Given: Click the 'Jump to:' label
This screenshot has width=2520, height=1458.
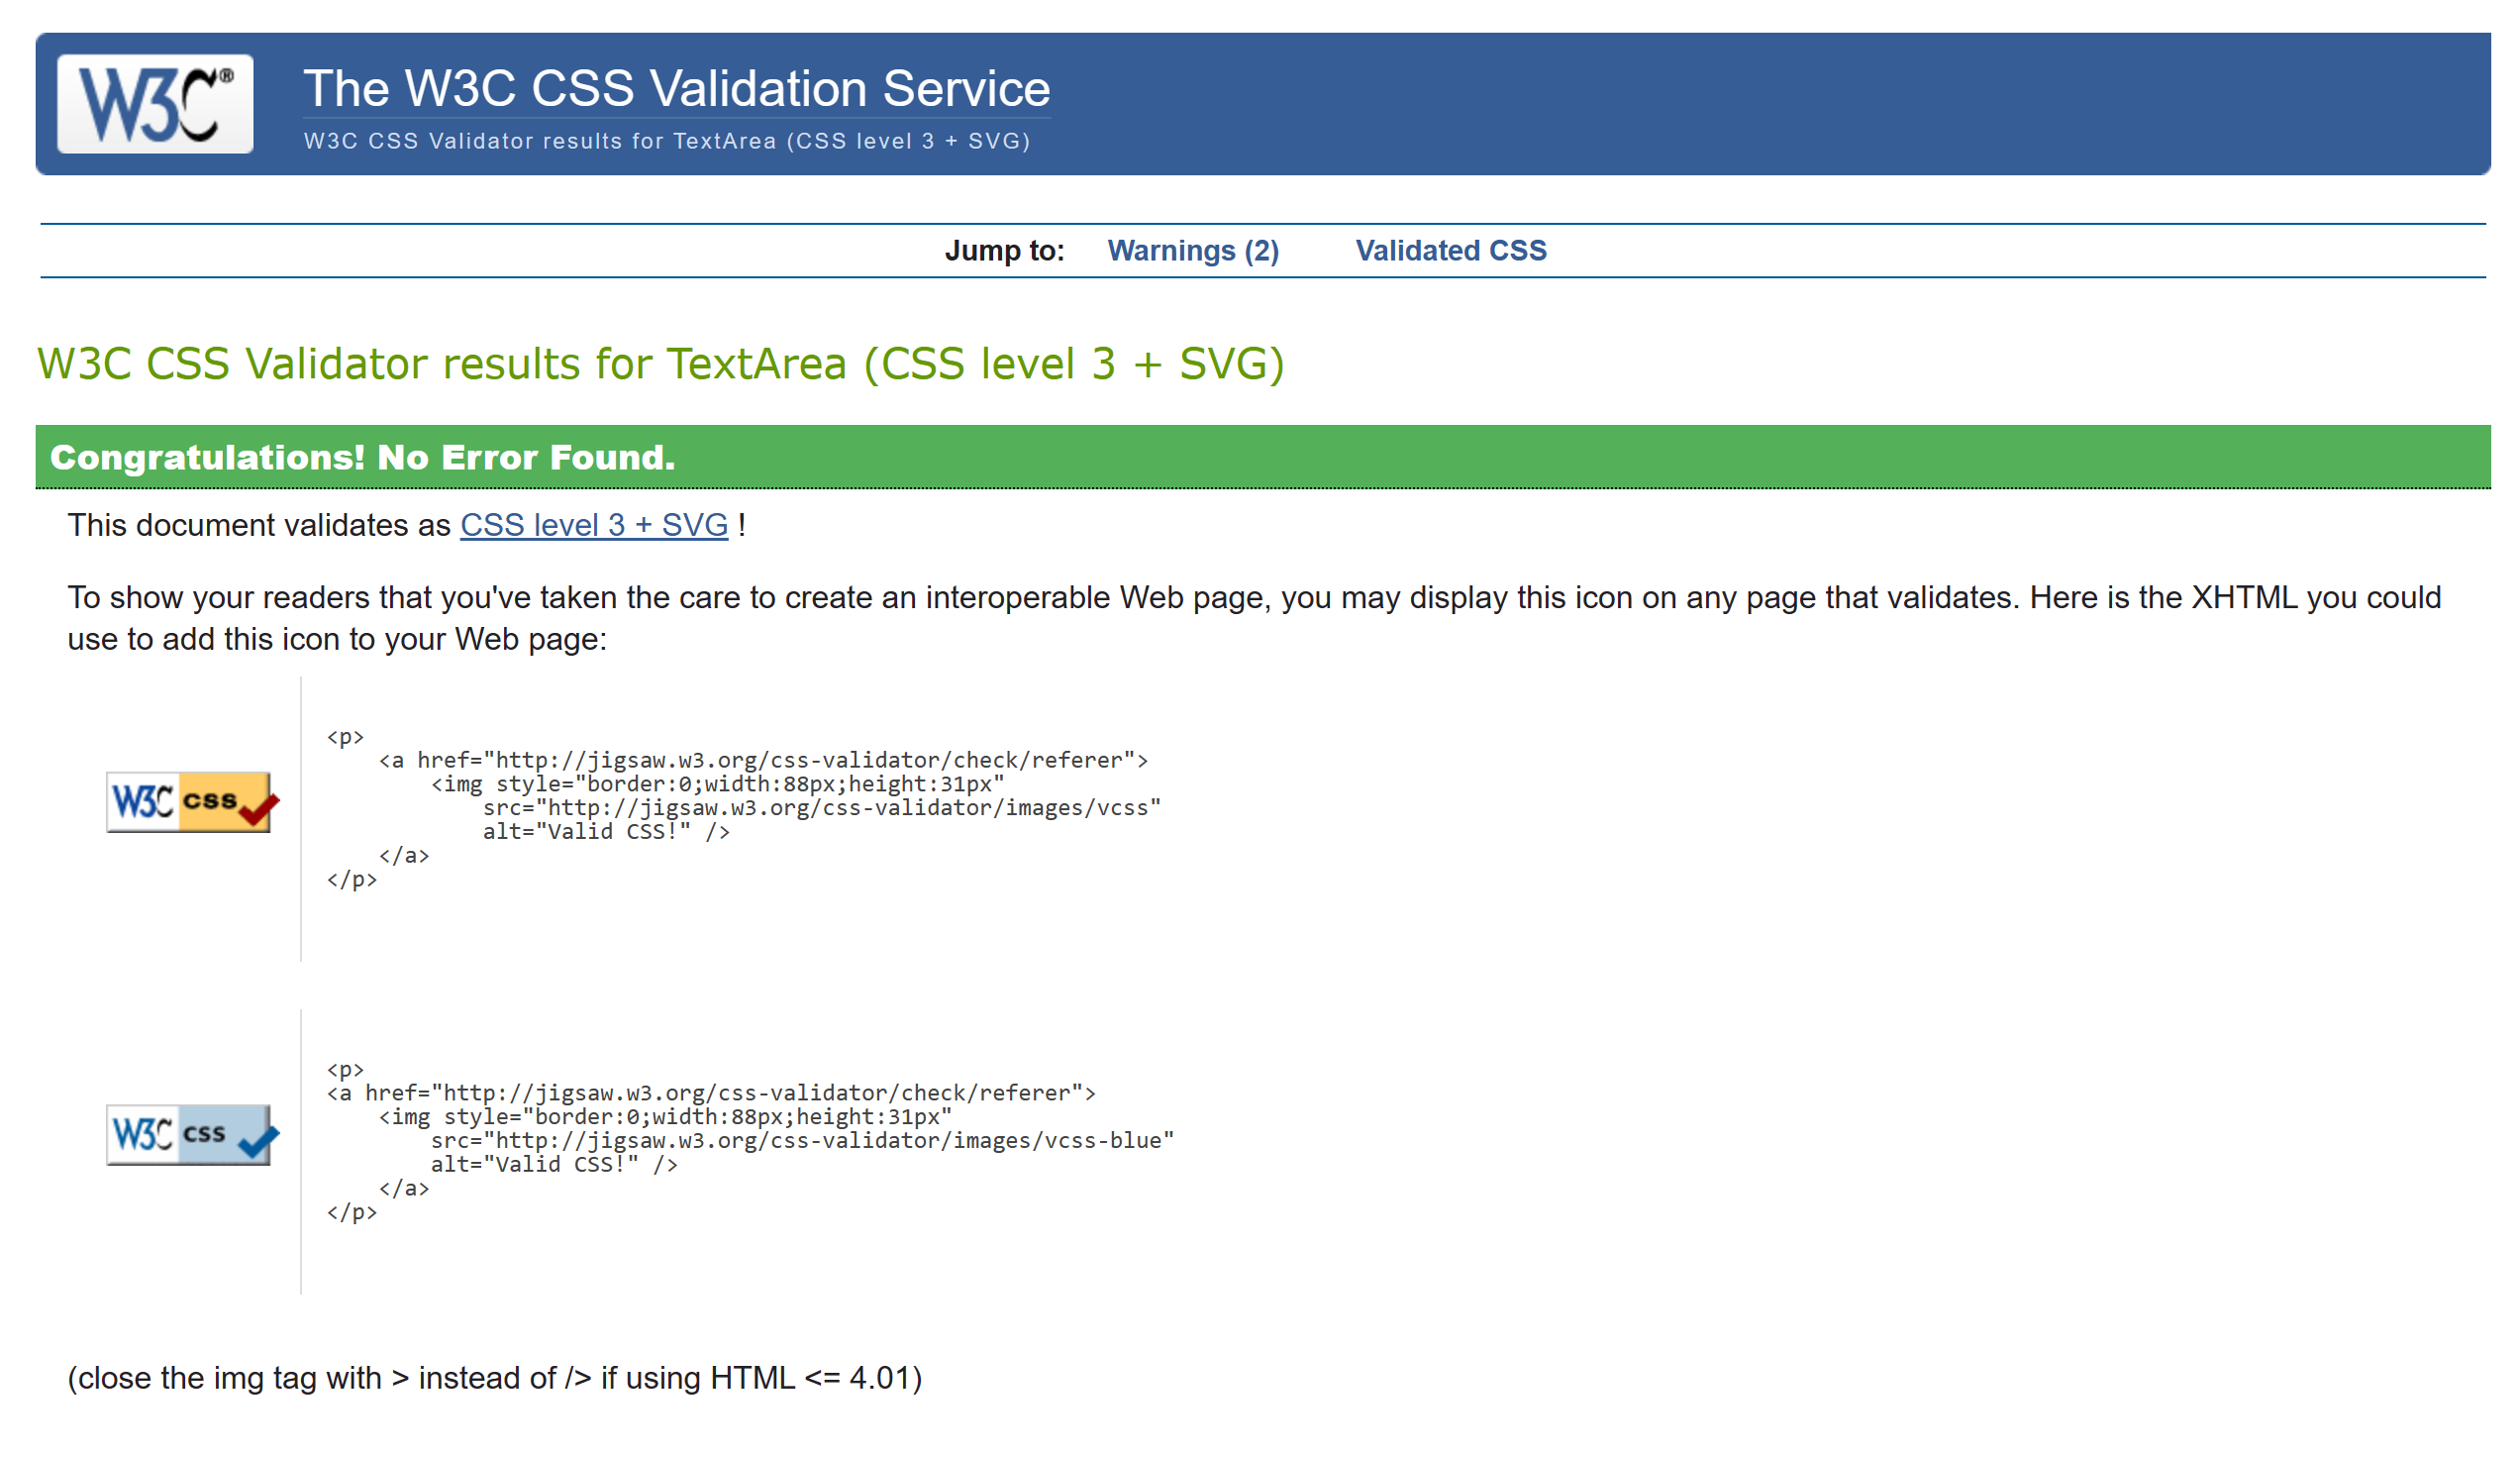Looking at the screenshot, I should pyautogui.click(x=1004, y=250).
